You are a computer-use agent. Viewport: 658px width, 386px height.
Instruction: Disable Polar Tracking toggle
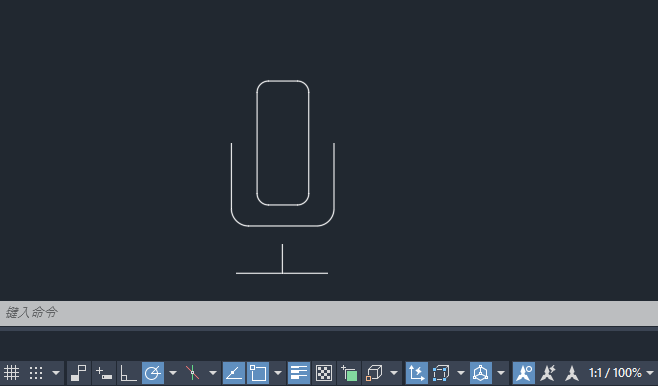pos(153,373)
